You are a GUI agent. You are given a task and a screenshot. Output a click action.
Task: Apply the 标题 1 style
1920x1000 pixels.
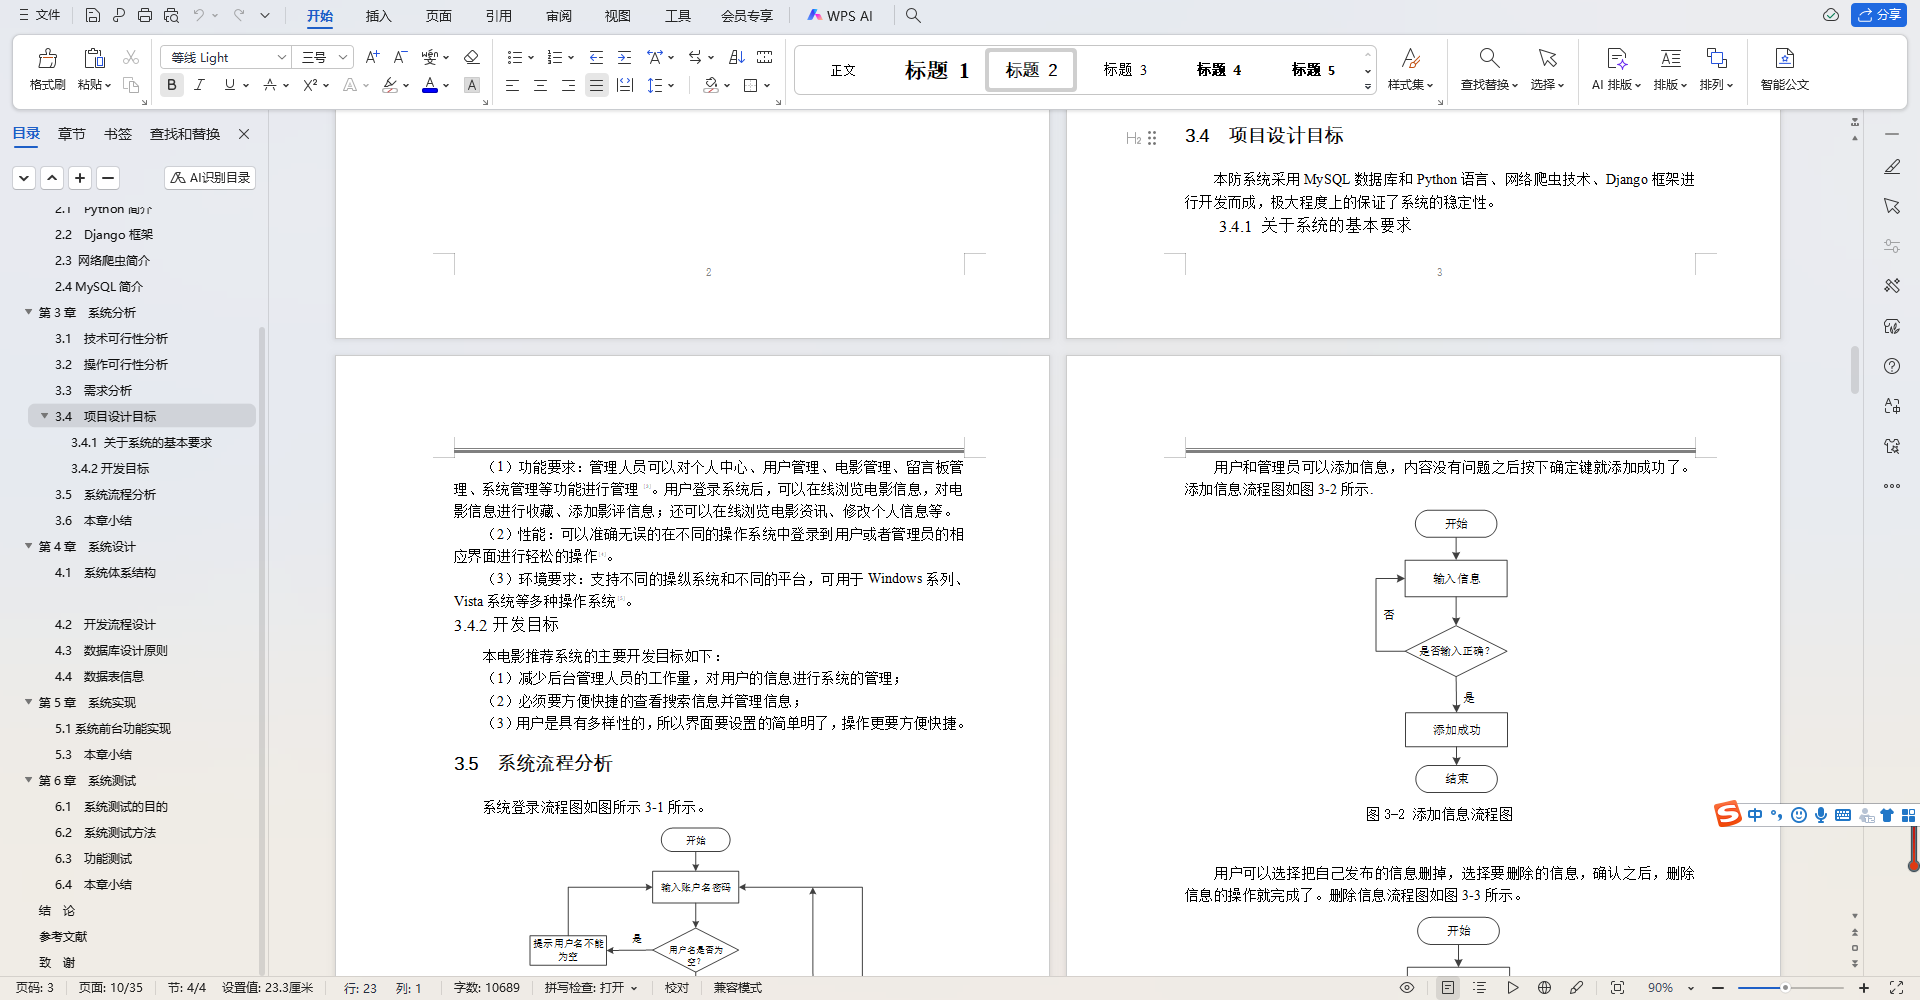[937, 70]
